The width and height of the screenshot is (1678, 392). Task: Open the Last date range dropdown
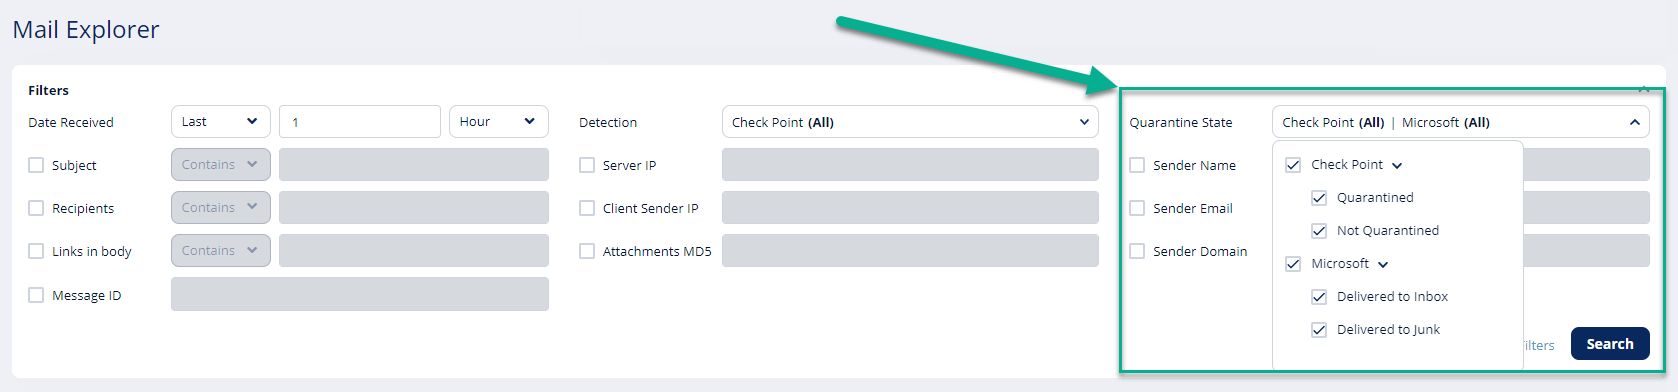(x=221, y=122)
